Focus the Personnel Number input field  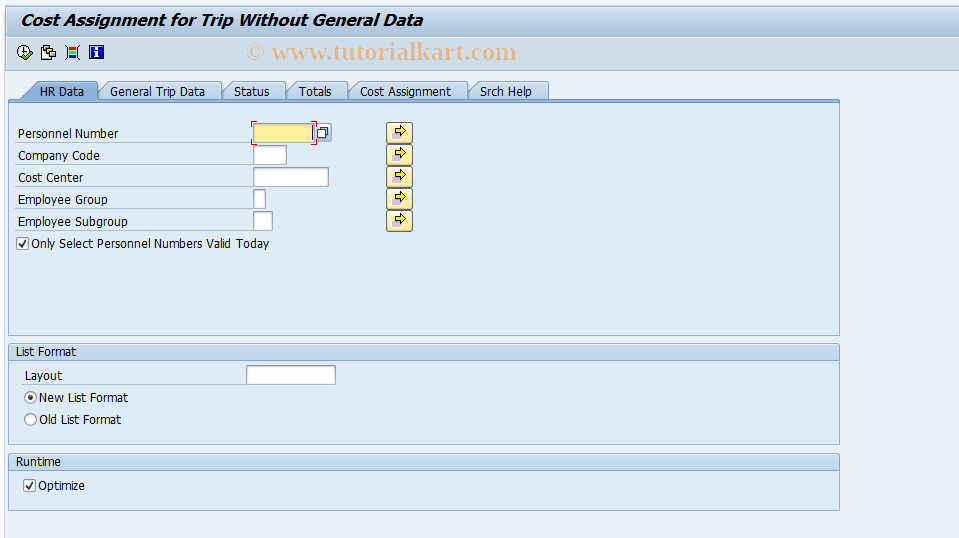pyautogui.click(x=283, y=133)
